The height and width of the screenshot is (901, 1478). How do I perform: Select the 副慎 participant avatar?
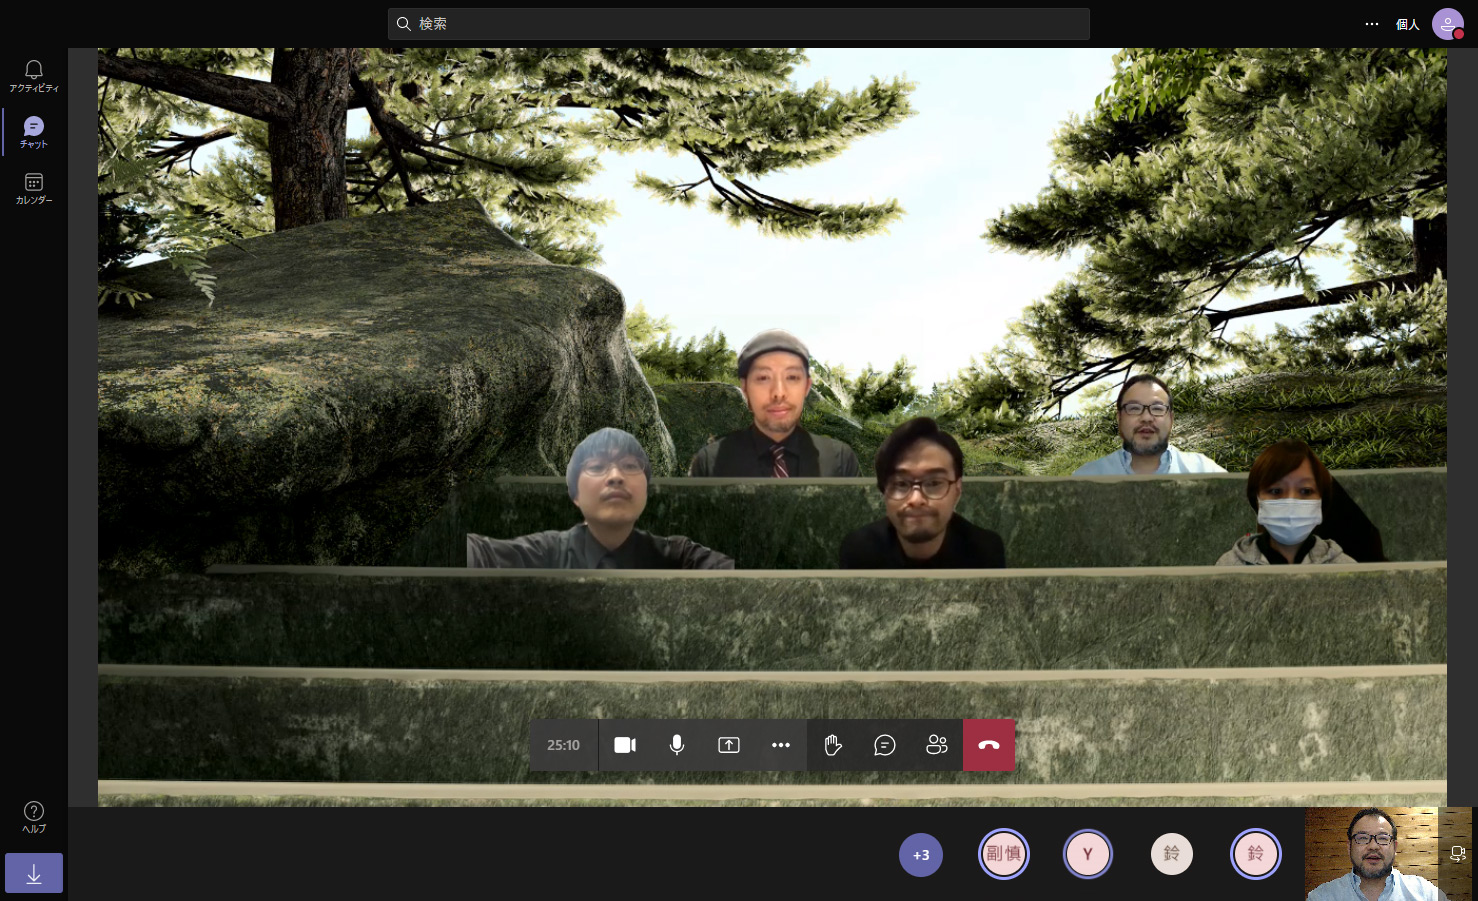coord(1004,854)
